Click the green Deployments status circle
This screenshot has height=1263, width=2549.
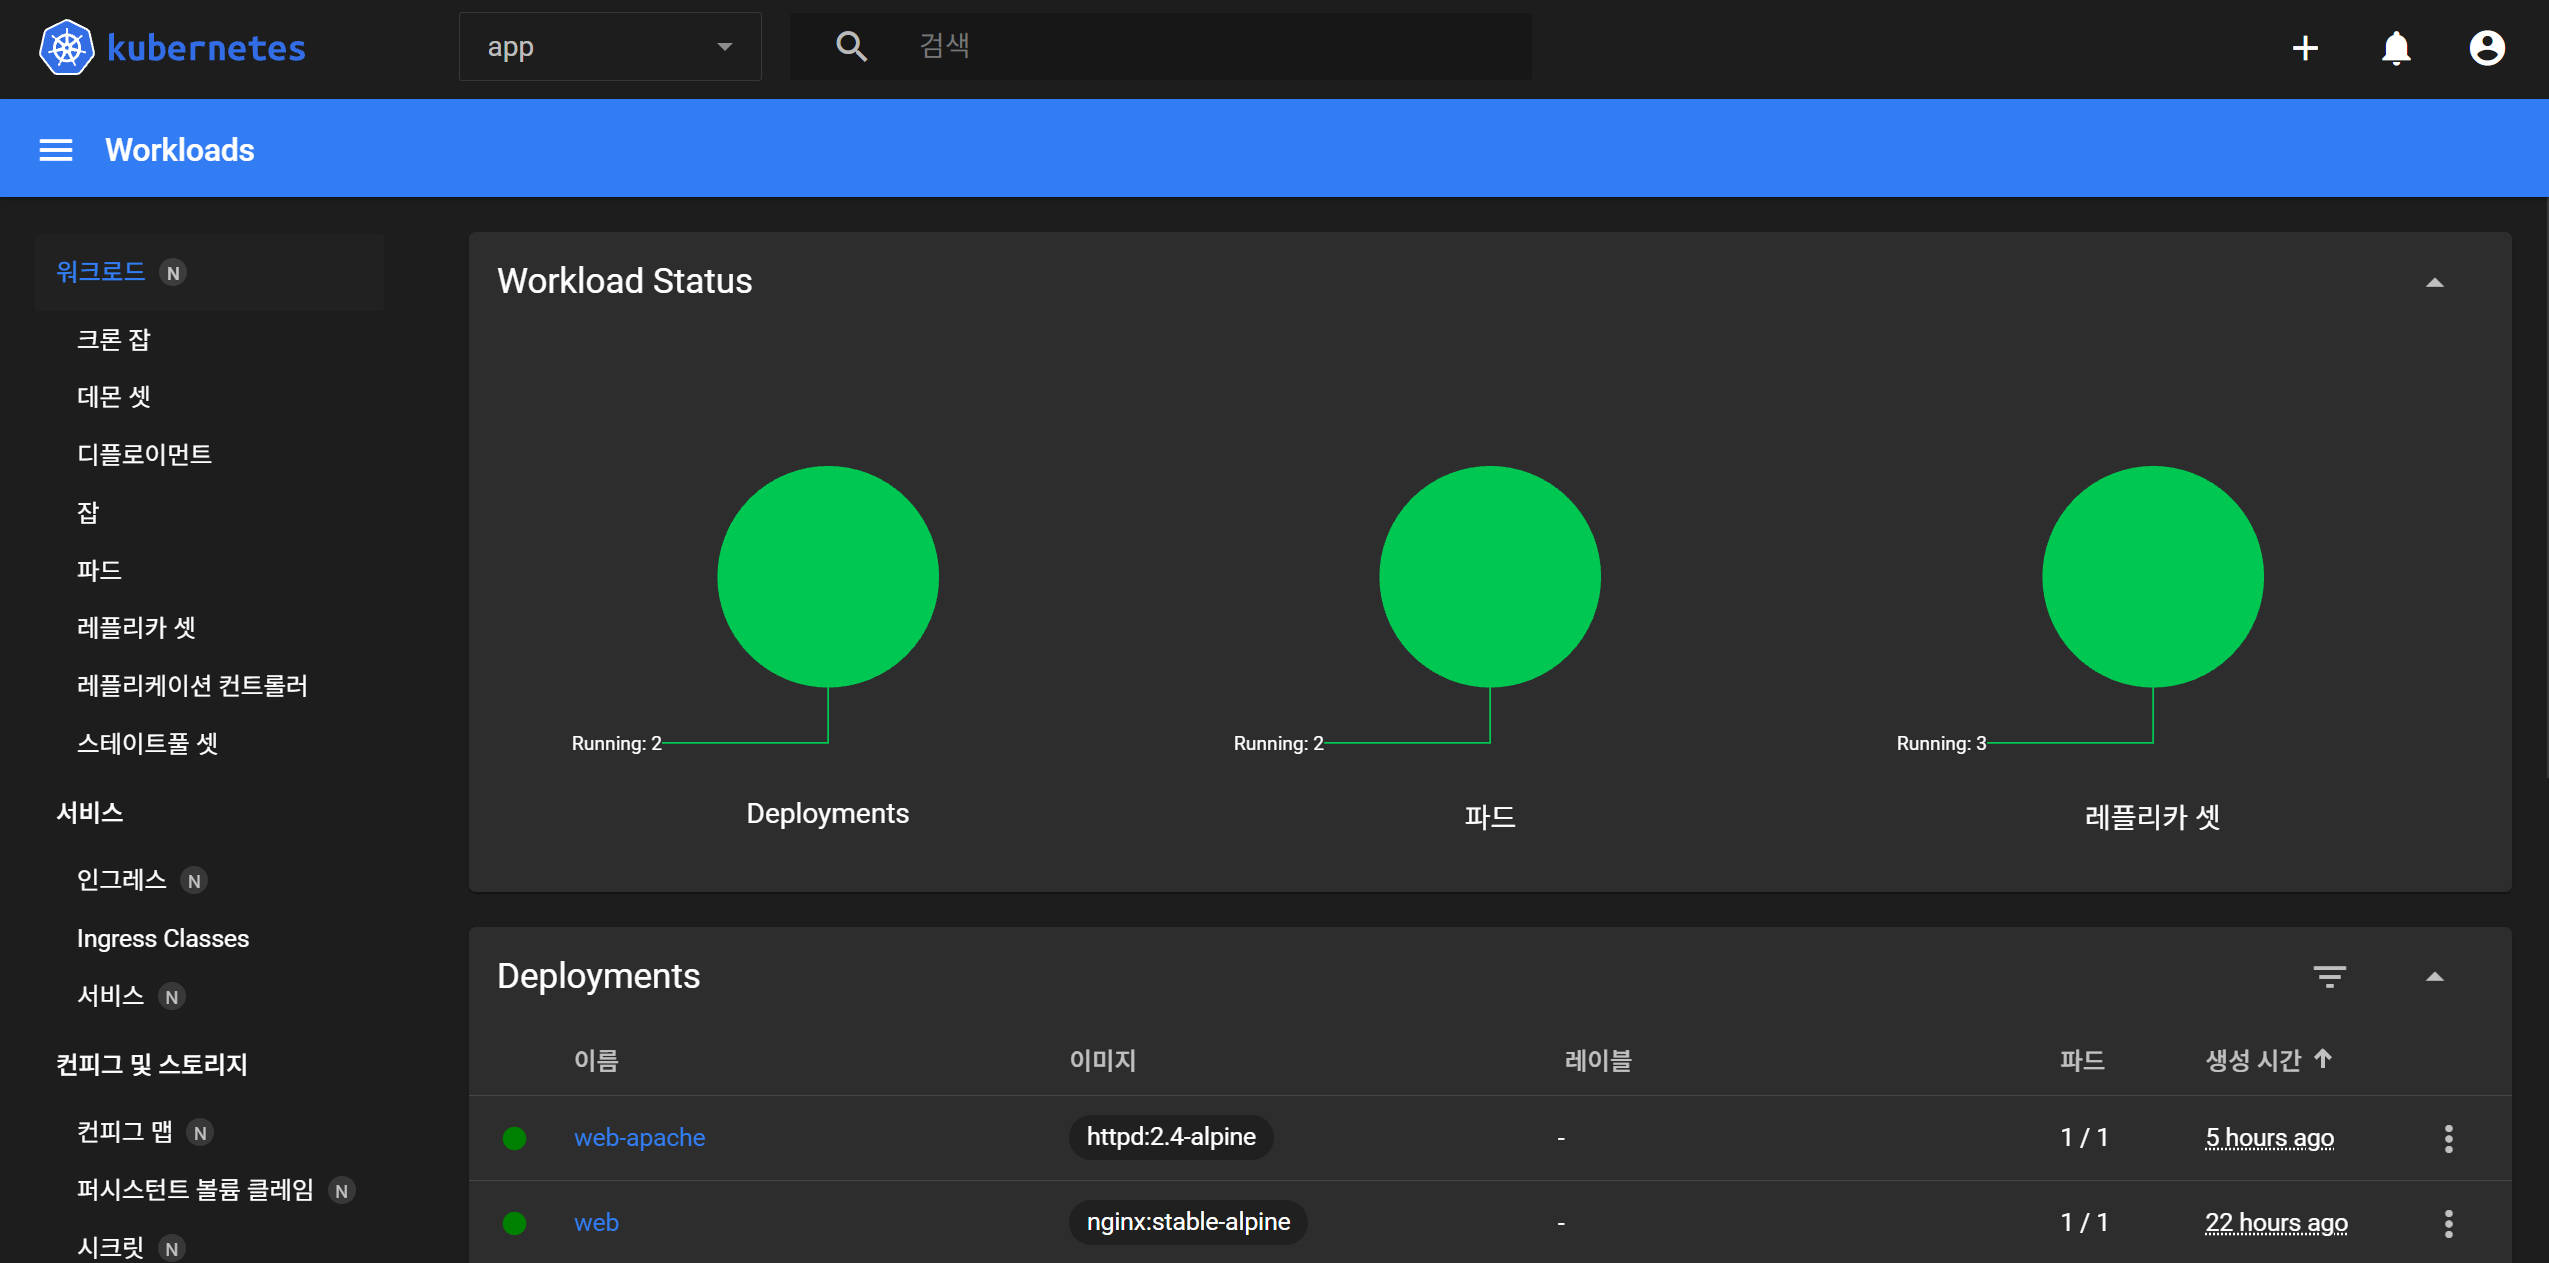pyautogui.click(x=827, y=577)
